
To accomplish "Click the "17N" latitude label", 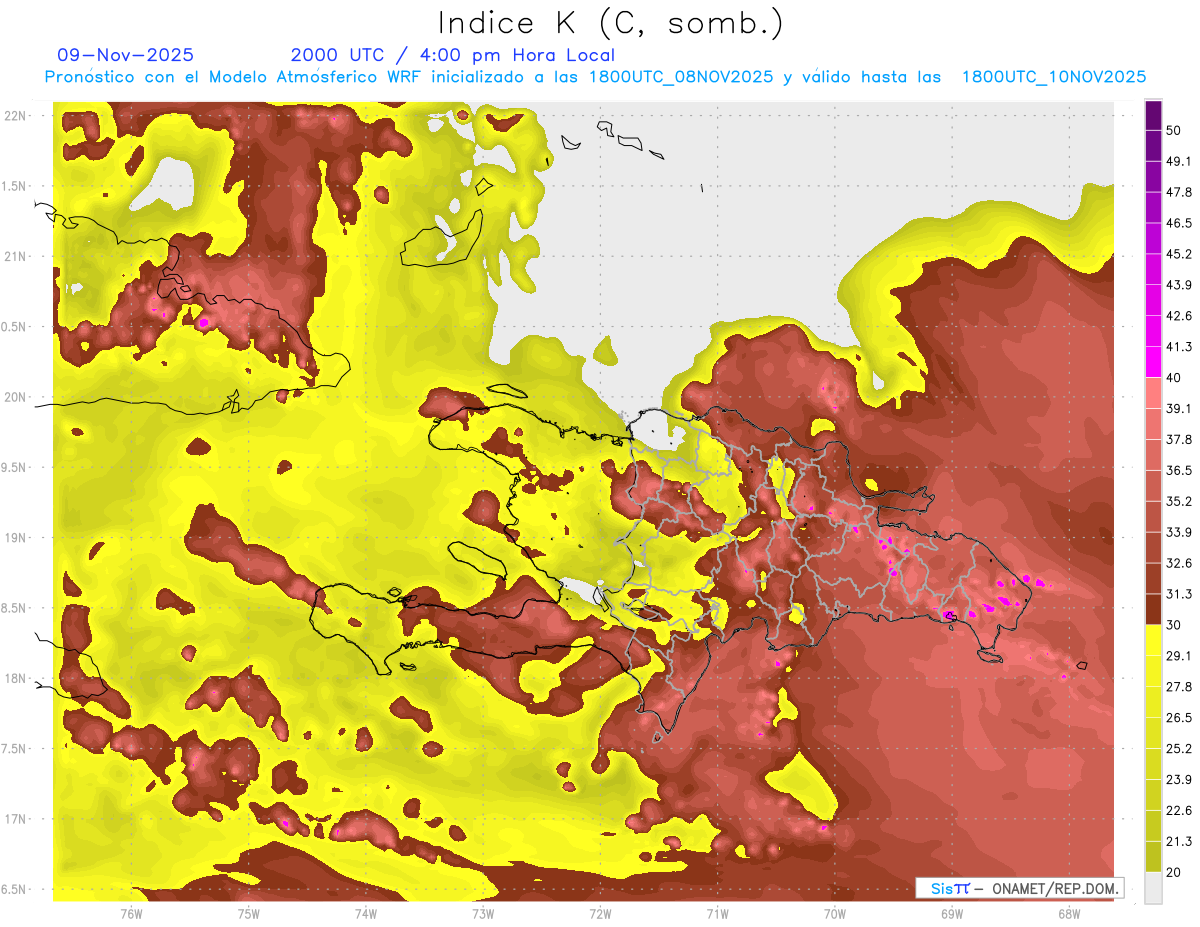I will point(16,819).
